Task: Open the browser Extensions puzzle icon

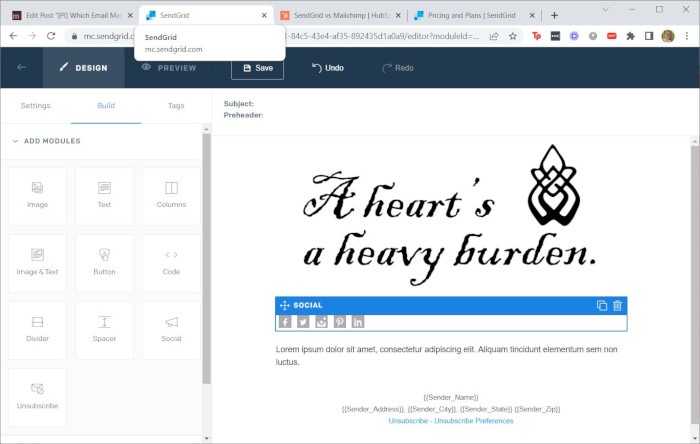Action: click(x=630, y=36)
